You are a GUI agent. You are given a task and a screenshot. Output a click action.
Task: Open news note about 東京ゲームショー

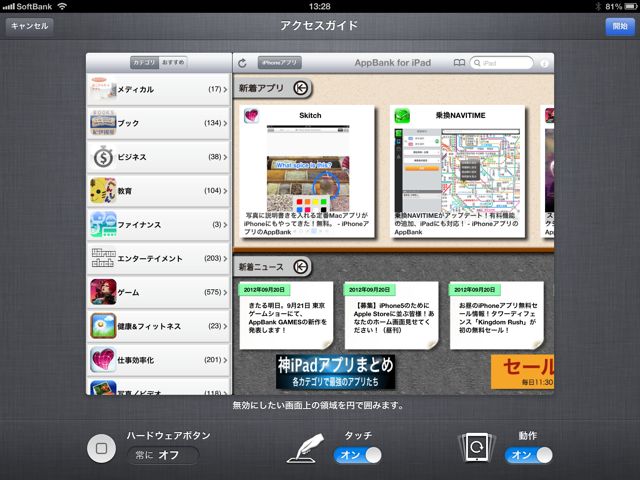point(286,316)
